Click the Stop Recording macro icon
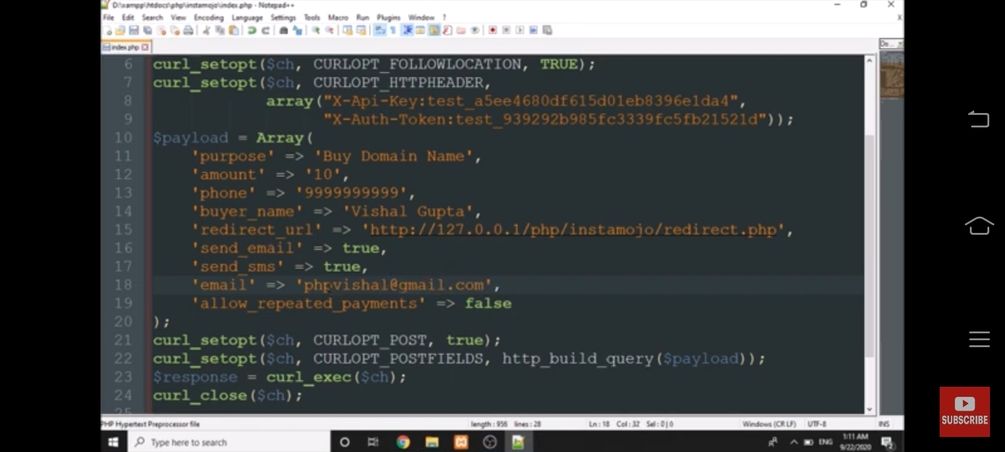Image resolution: width=1005 pixels, height=452 pixels. [506, 30]
